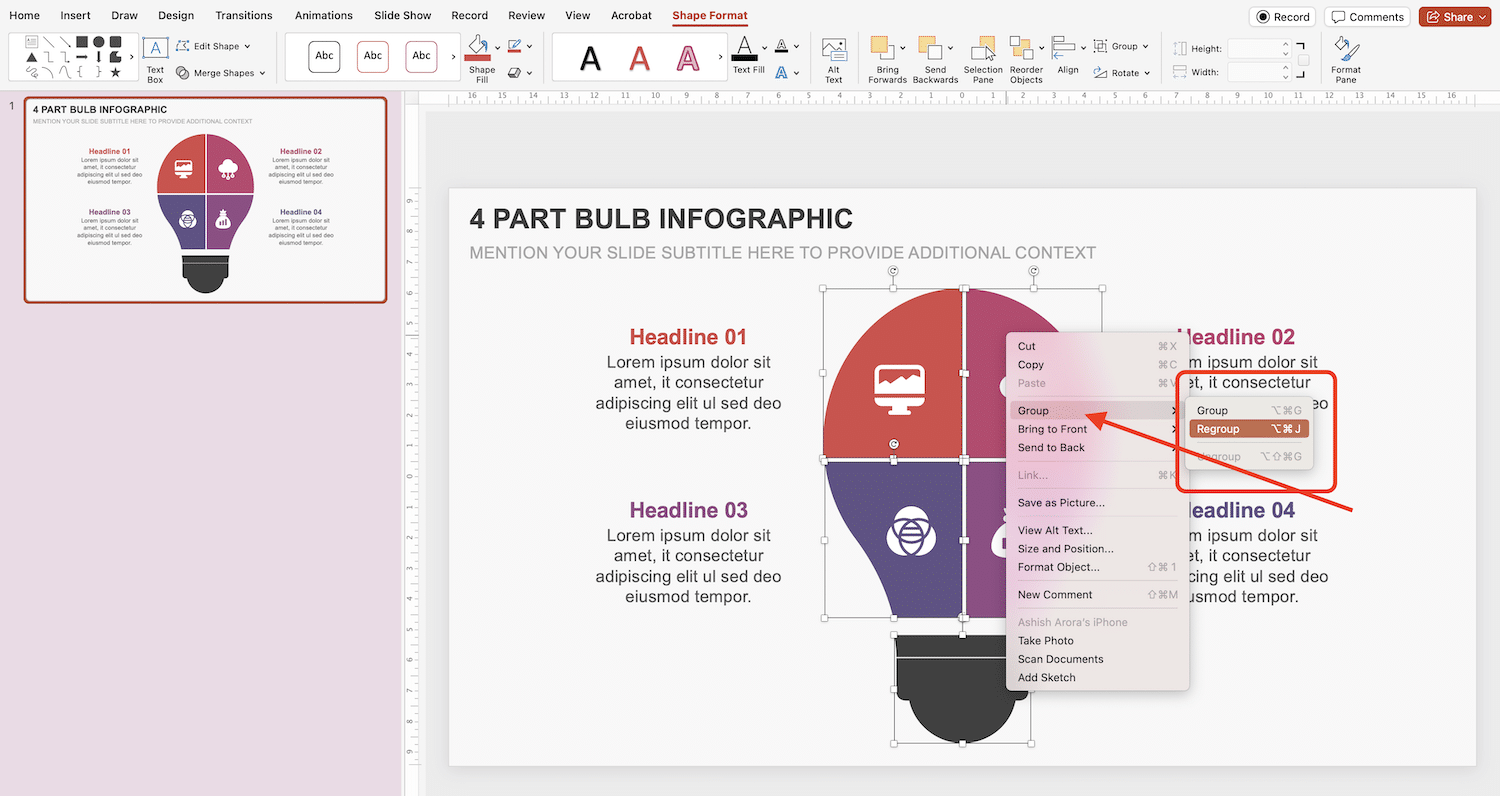
Task: Click the slide title 4 PART BULB INFOGRAPHIC
Action: click(661, 219)
